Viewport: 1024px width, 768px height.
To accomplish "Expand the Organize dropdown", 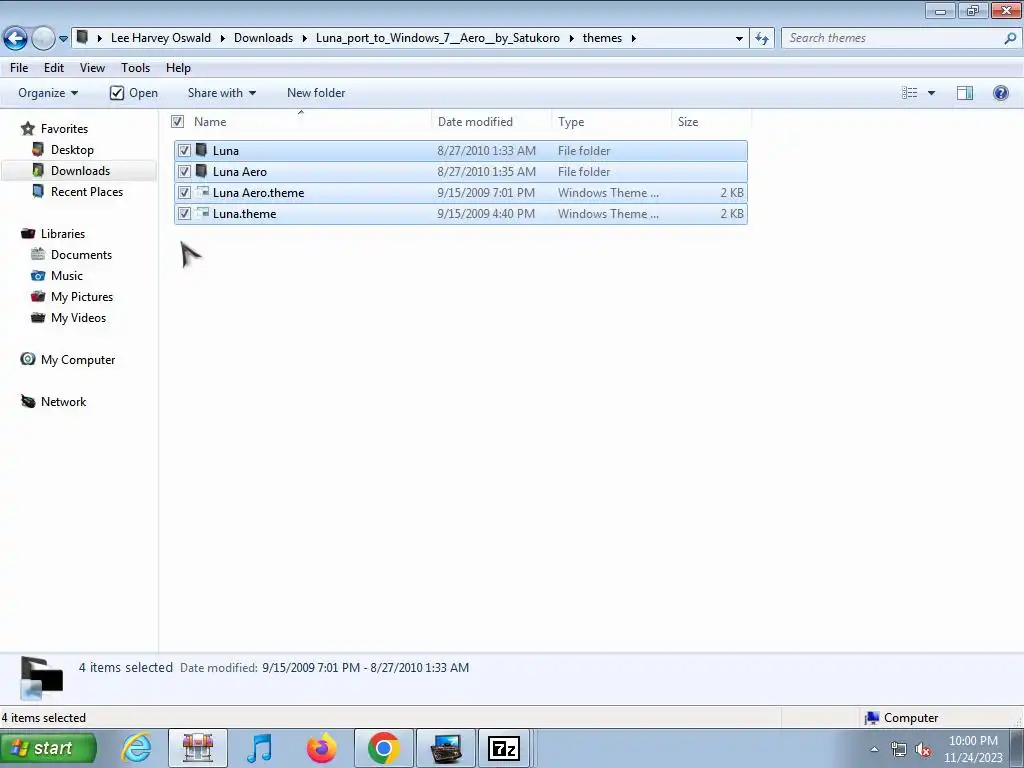I will (48, 93).
